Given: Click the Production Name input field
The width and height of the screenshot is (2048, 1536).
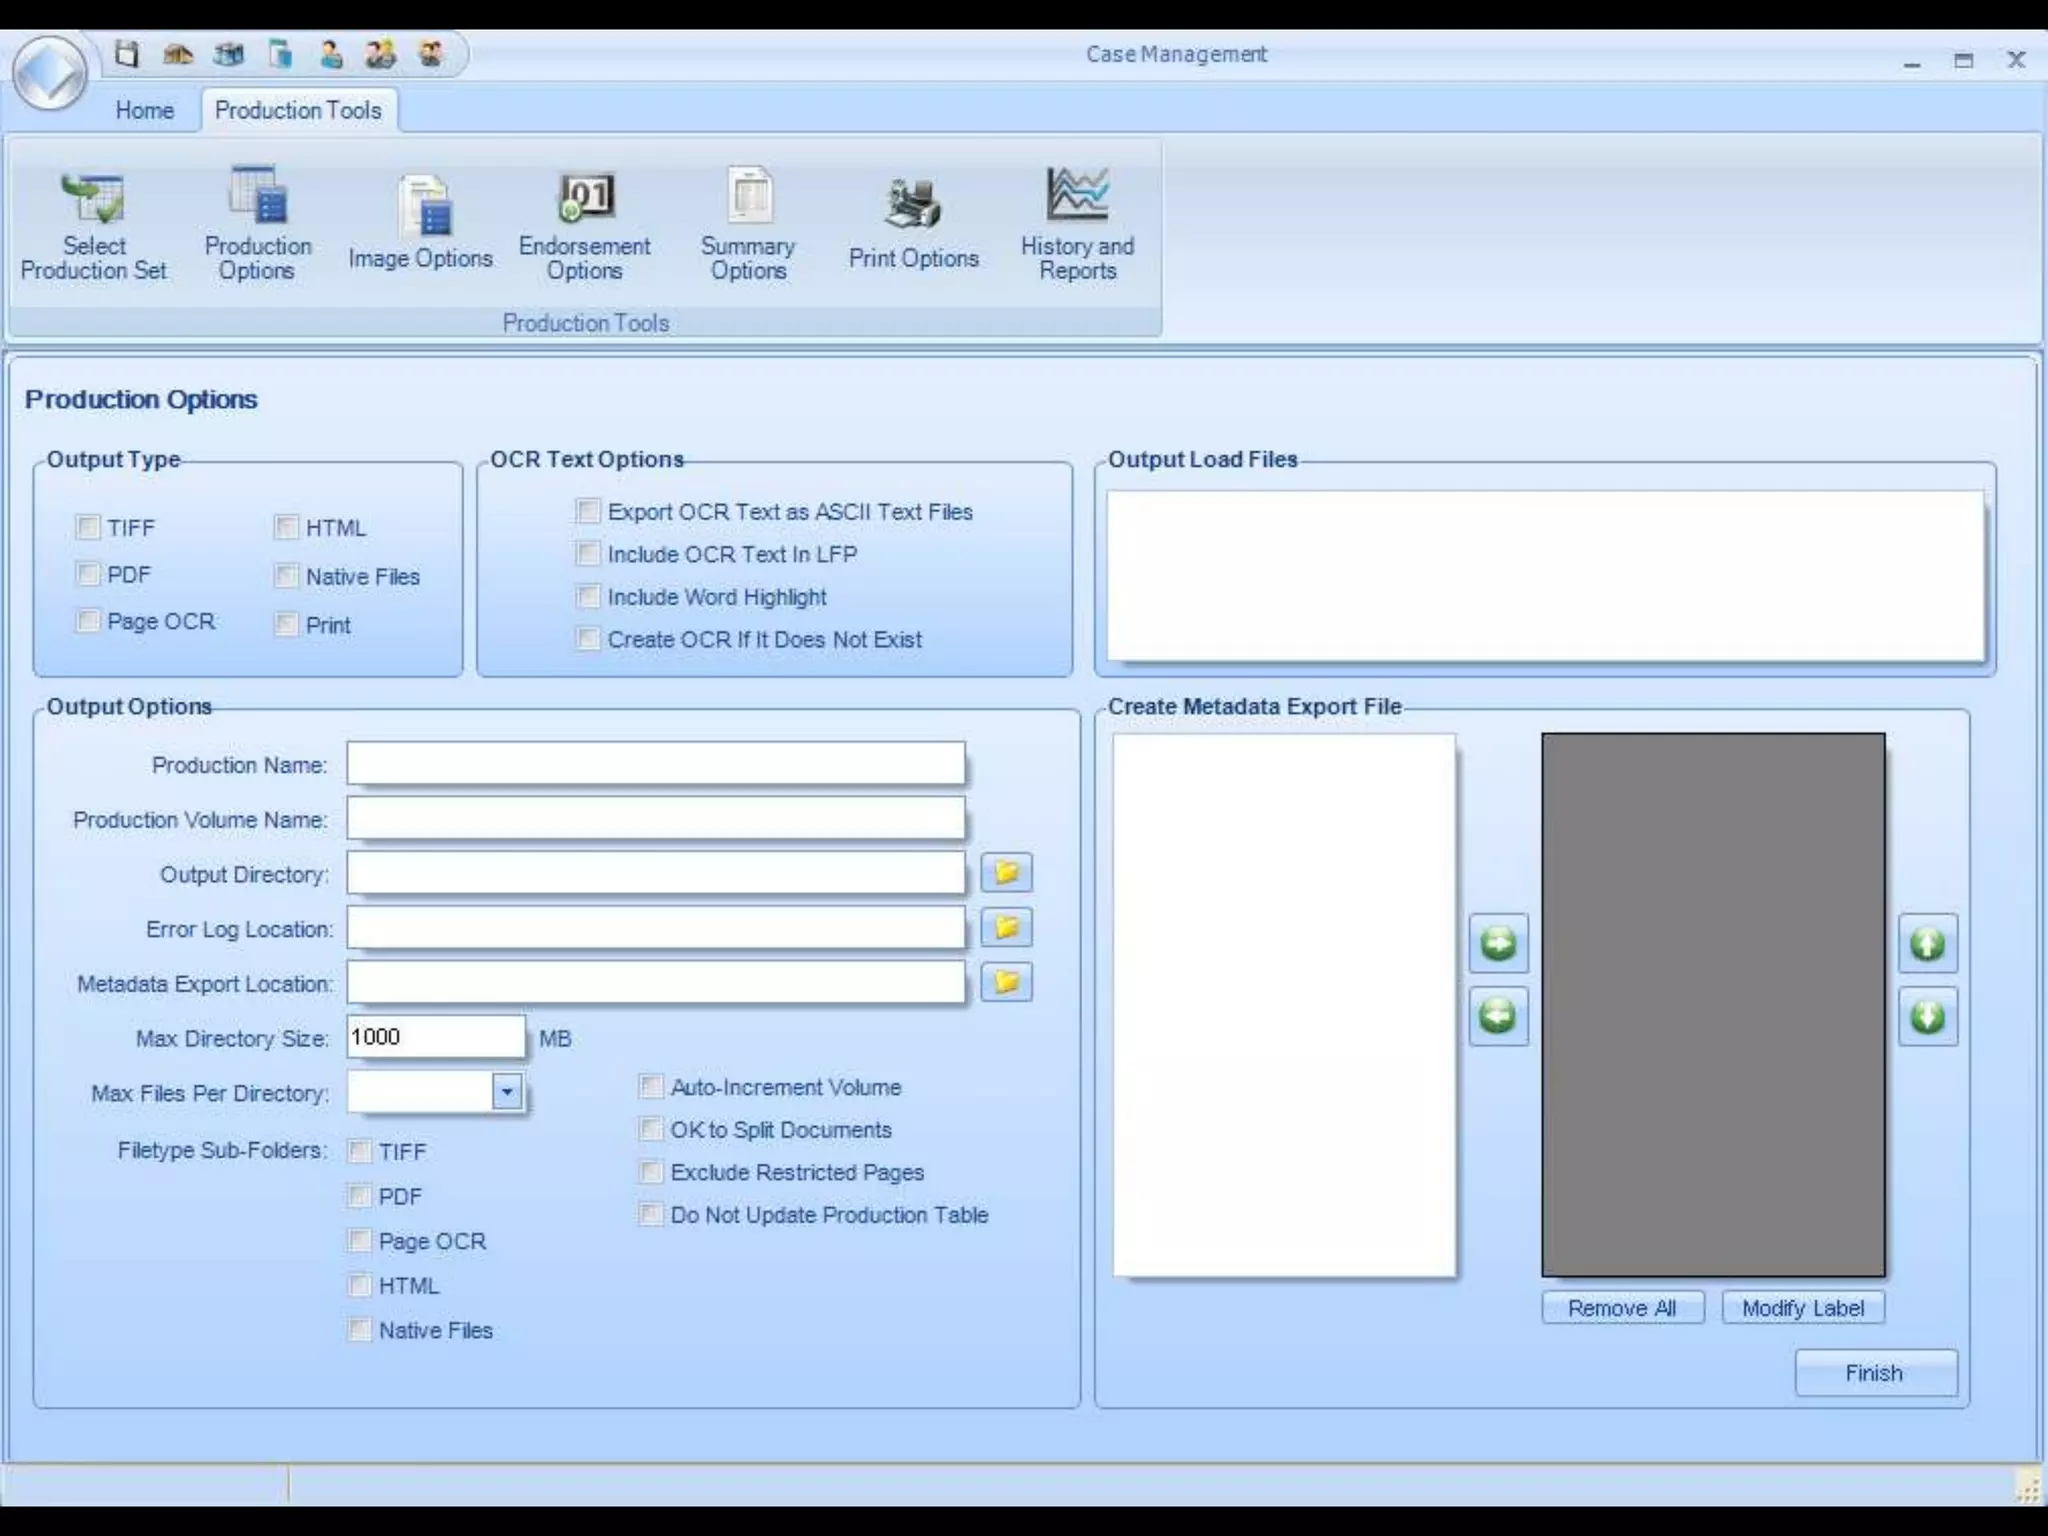Looking at the screenshot, I should click(x=656, y=765).
